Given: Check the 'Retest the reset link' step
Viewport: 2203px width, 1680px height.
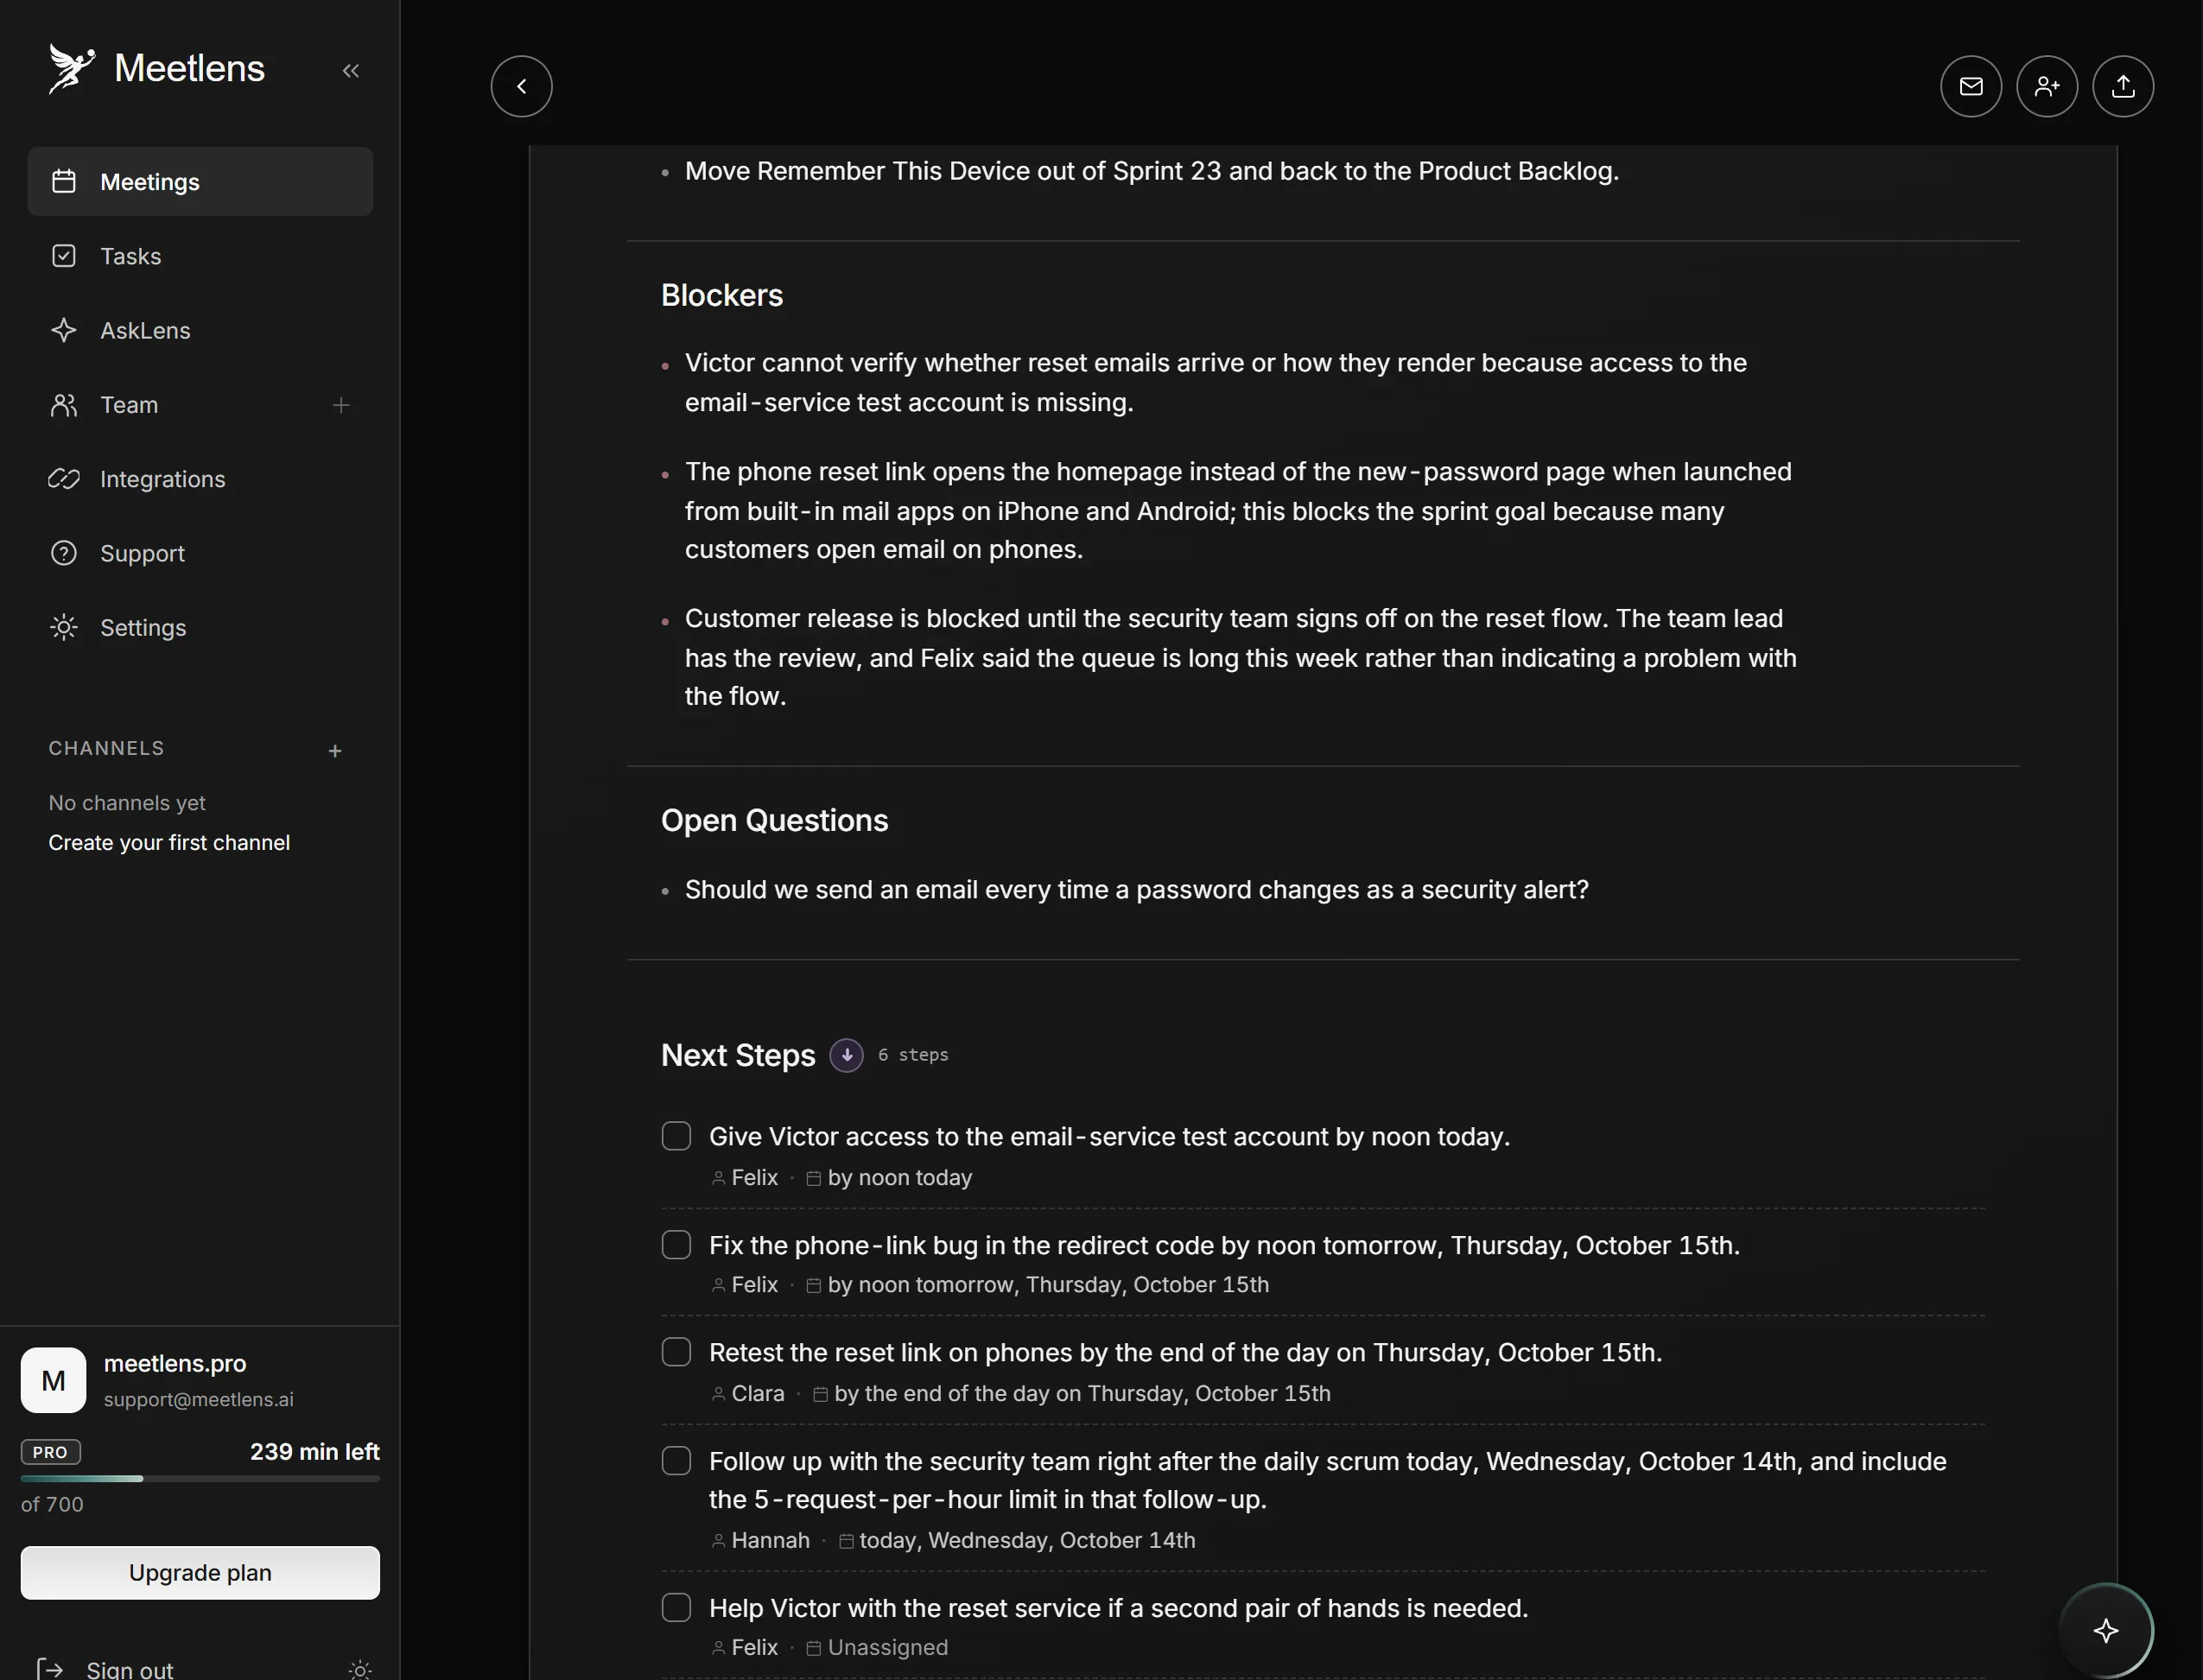Looking at the screenshot, I should (x=676, y=1352).
